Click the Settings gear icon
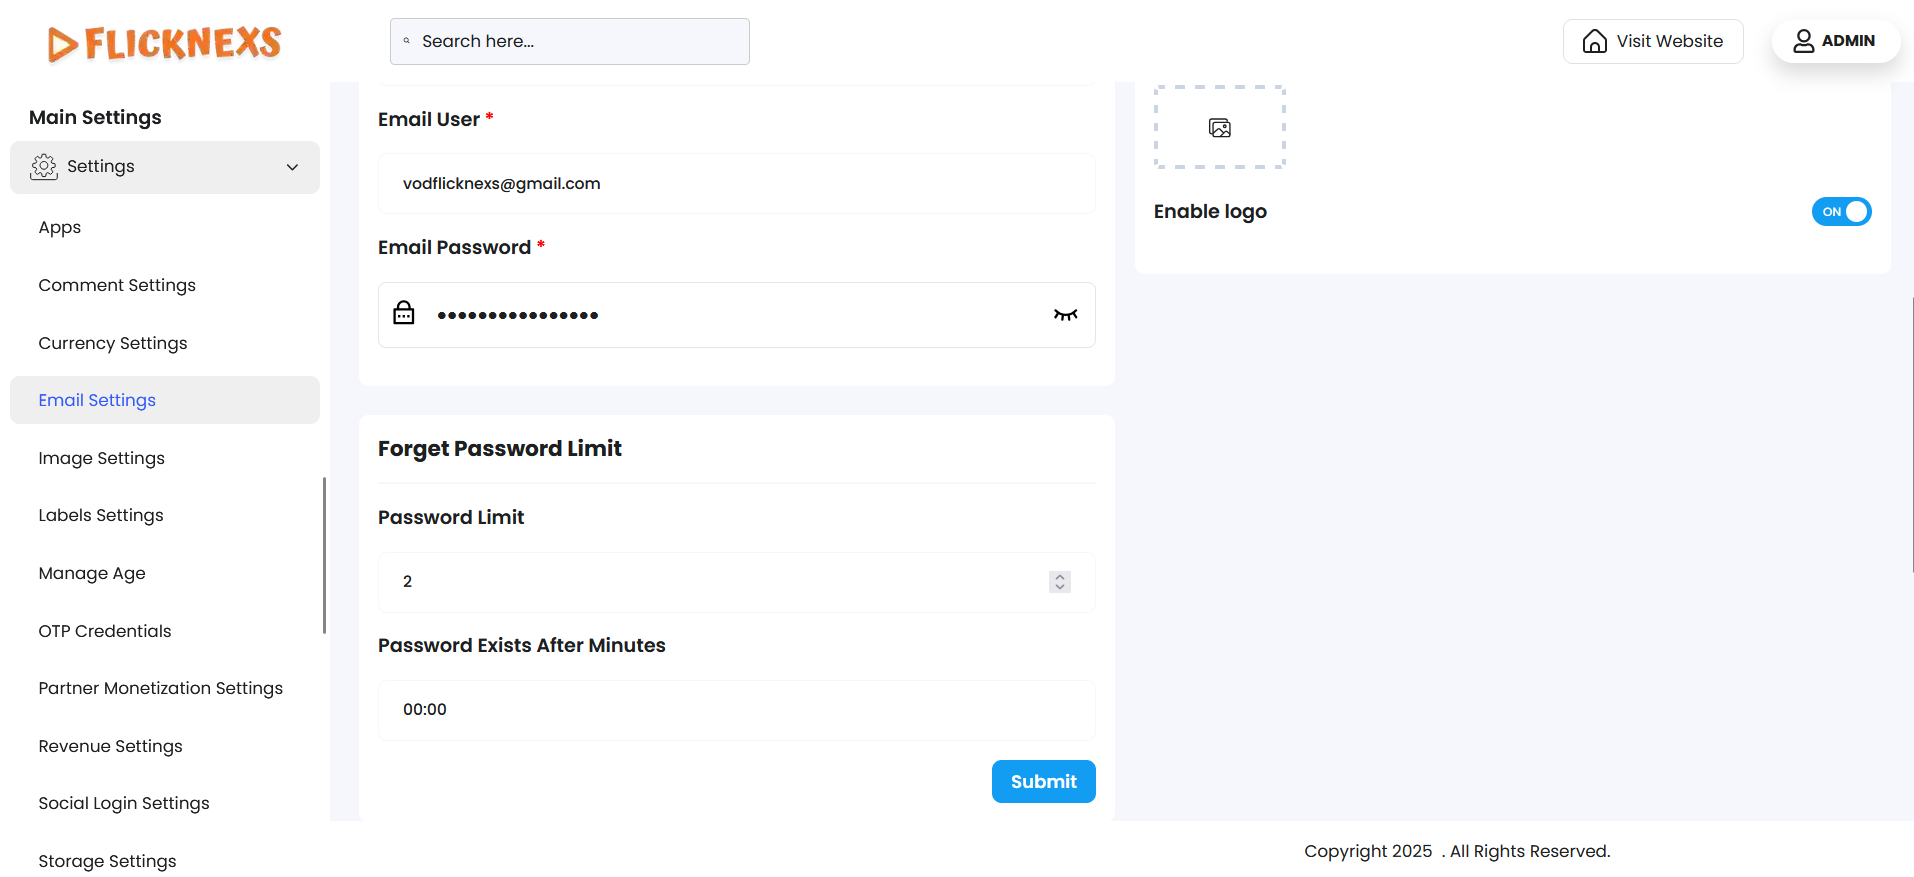The height and width of the screenshot is (877, 1914). point(44,167)
